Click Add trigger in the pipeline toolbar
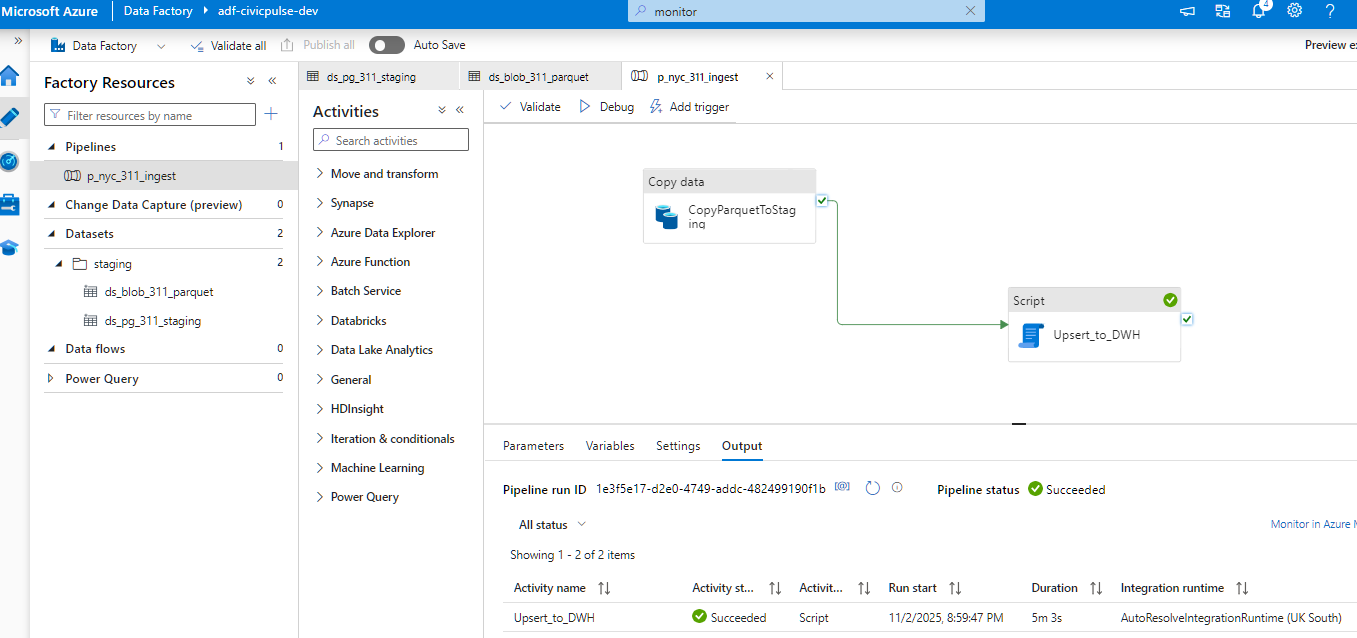Image resolution: width=1357 pixels, height=638 pixels. tap(689, 107)
